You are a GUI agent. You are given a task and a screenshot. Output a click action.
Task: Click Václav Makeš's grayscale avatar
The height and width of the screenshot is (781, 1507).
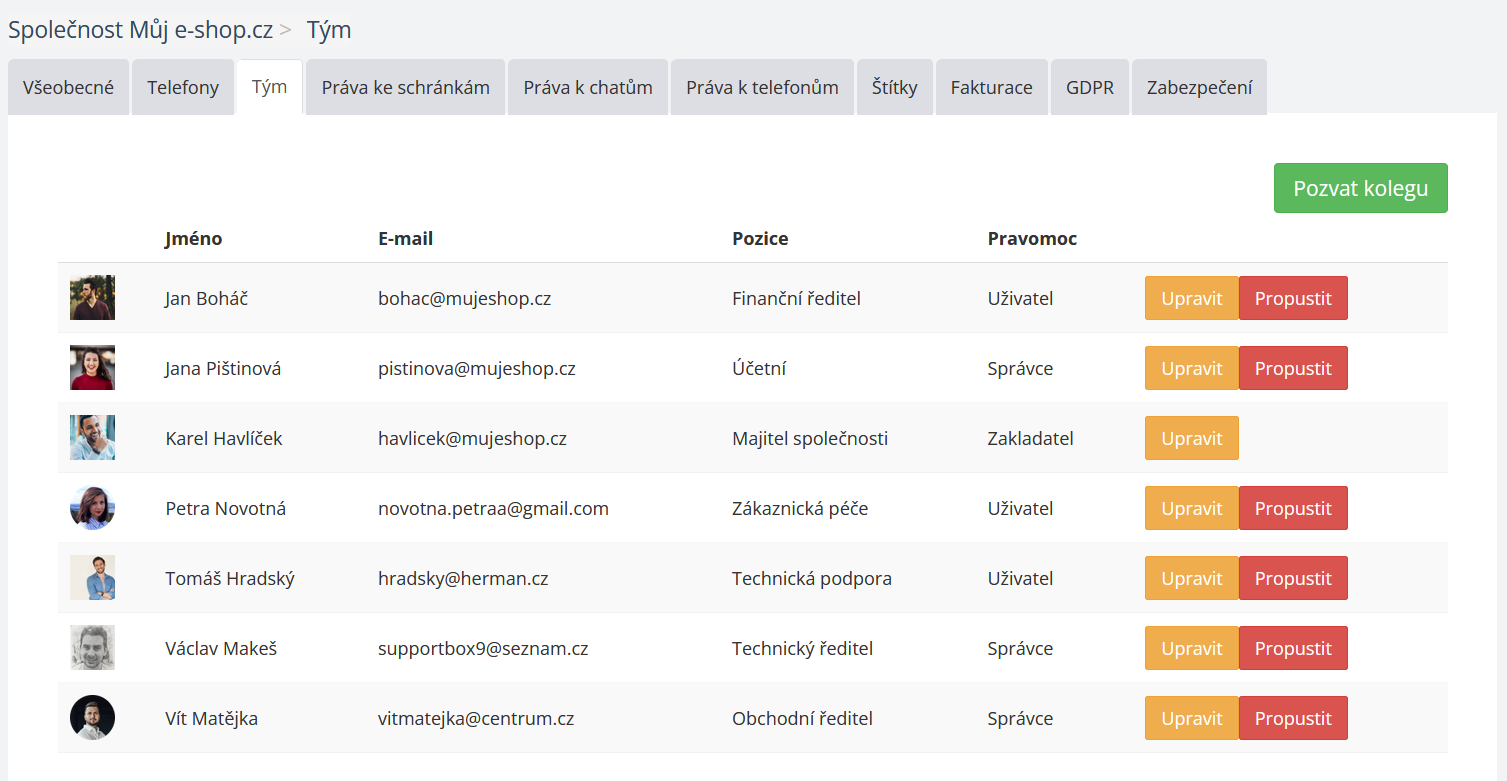point(92,648)
